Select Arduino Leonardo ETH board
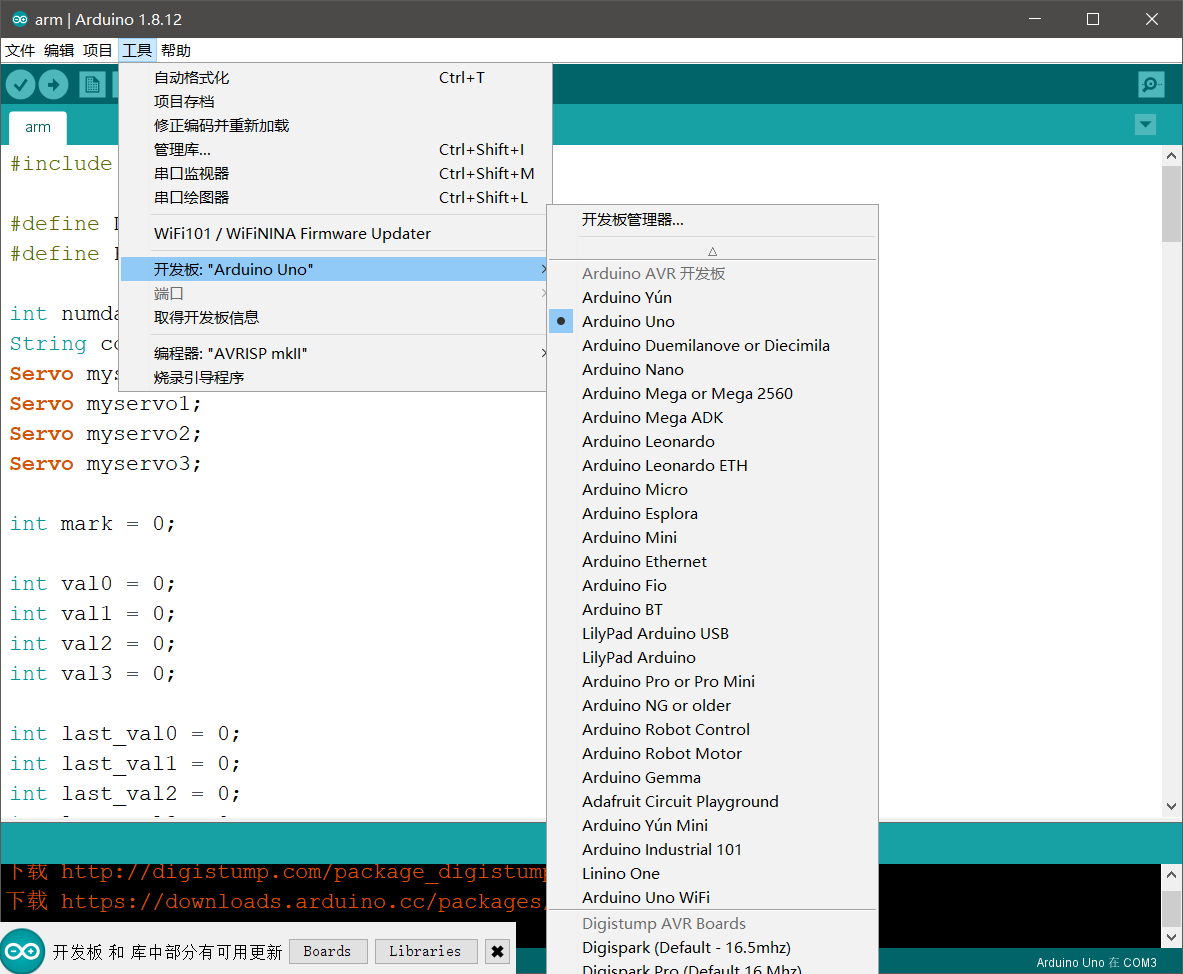The height and width of the screenshot is (974, 1183). pos(712,465)
